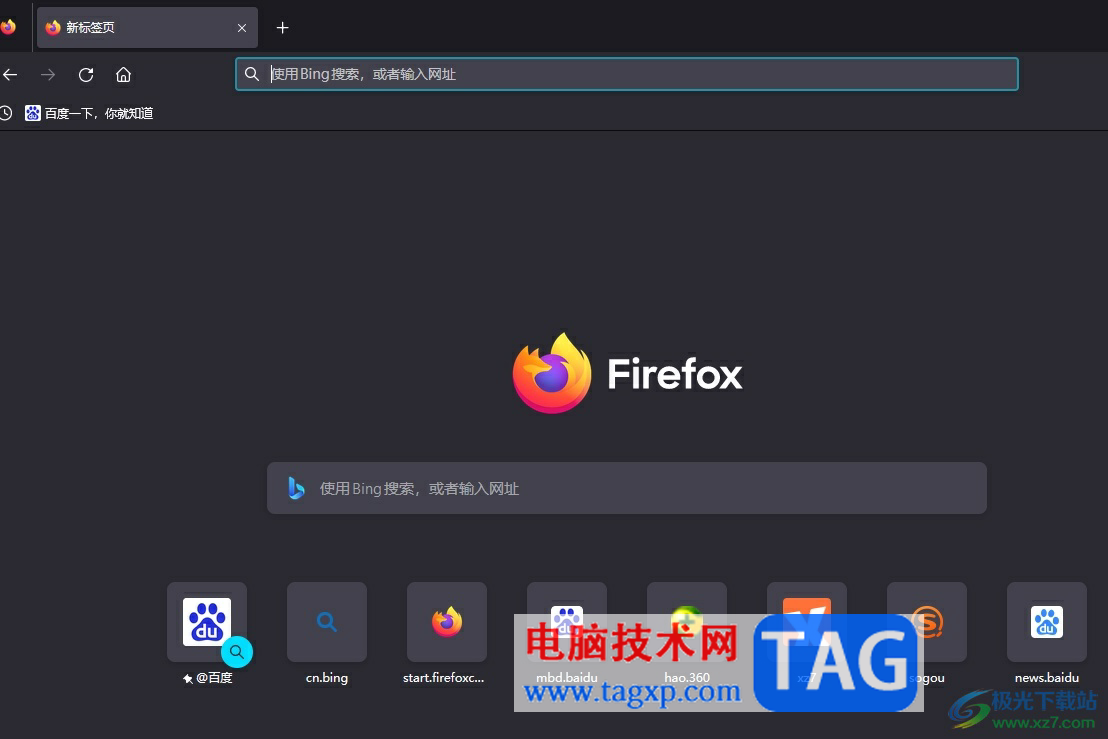
Task: Reload the current page
Action: 86,74
